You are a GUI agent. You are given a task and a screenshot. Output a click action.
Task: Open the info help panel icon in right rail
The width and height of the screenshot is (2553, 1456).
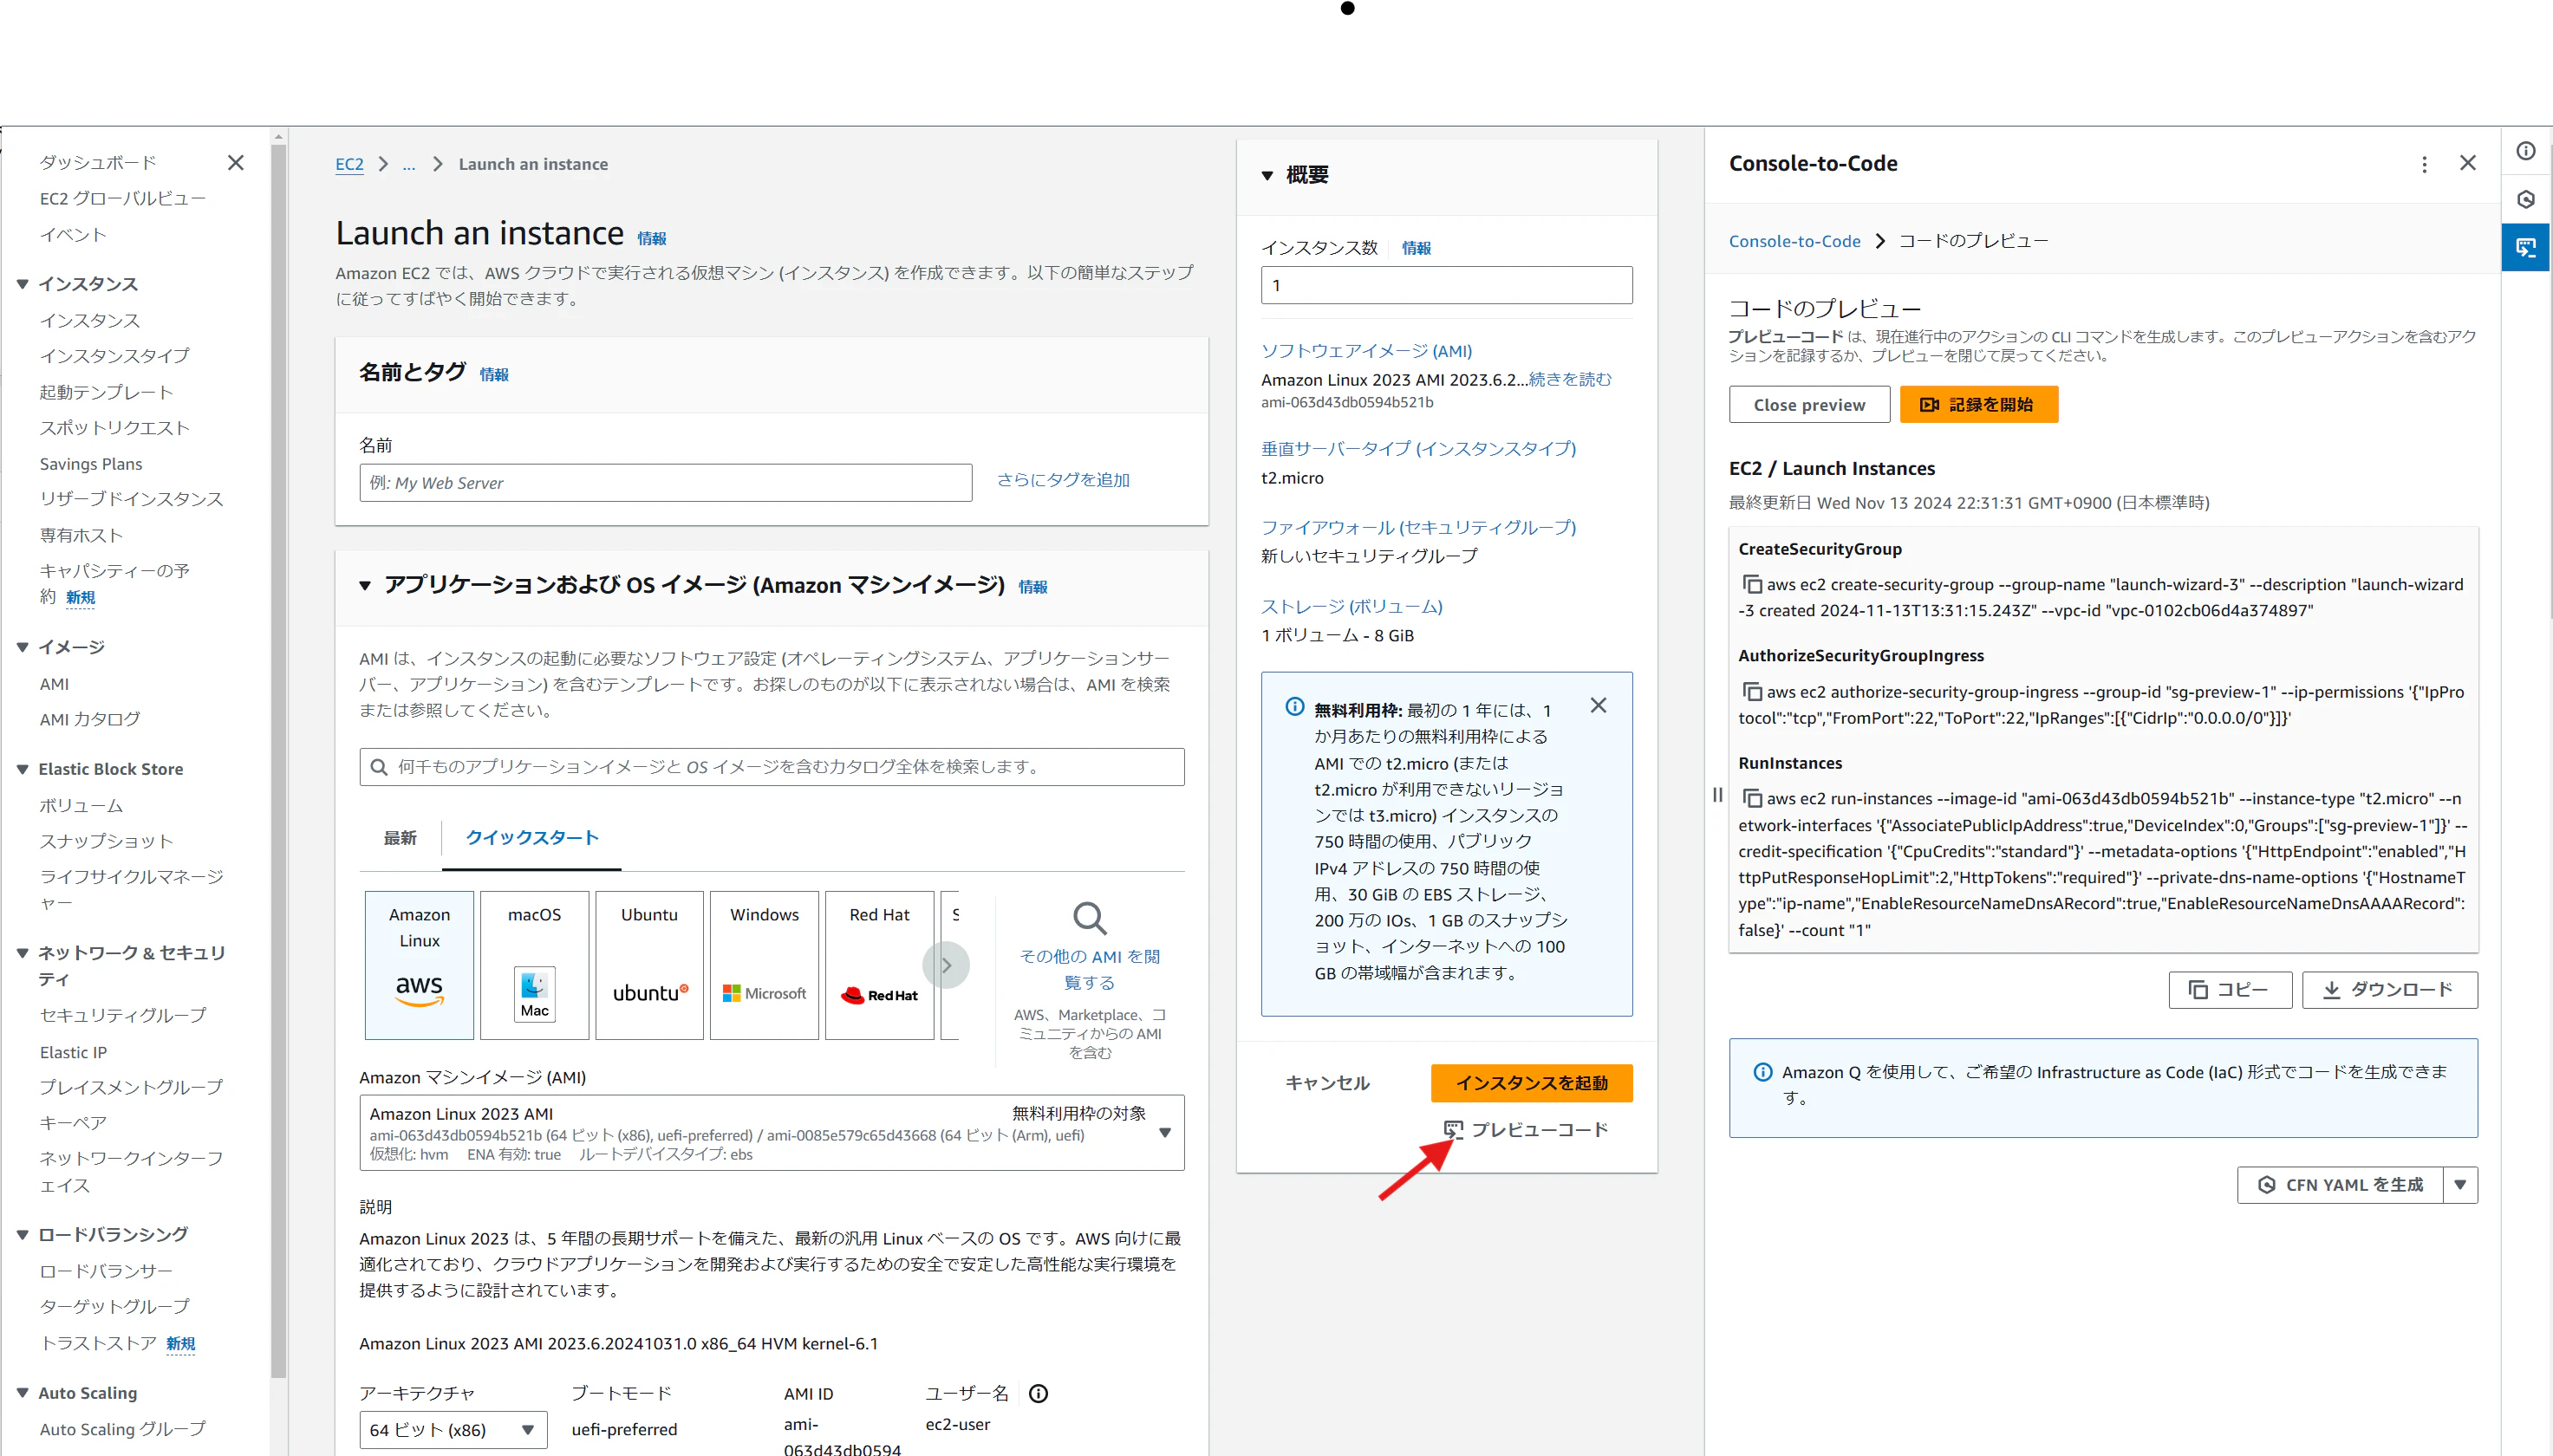2526,151
